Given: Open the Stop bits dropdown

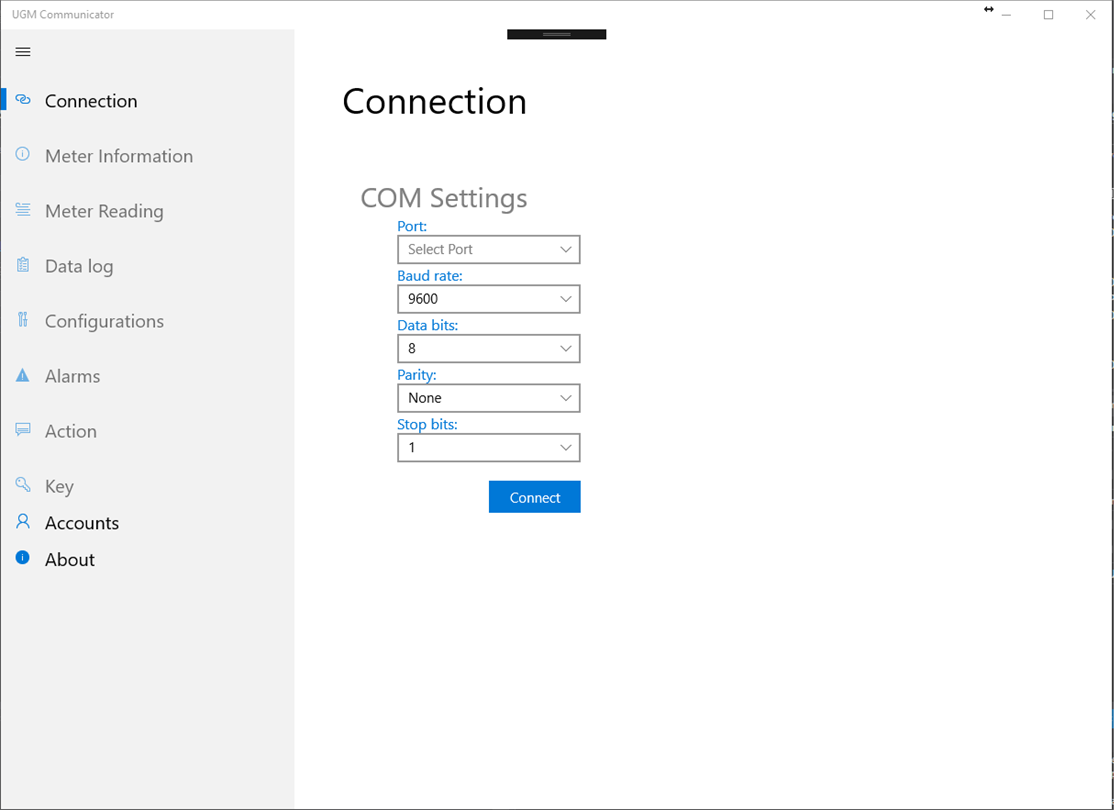Looking at the screenshot, I should pos(488,447).
